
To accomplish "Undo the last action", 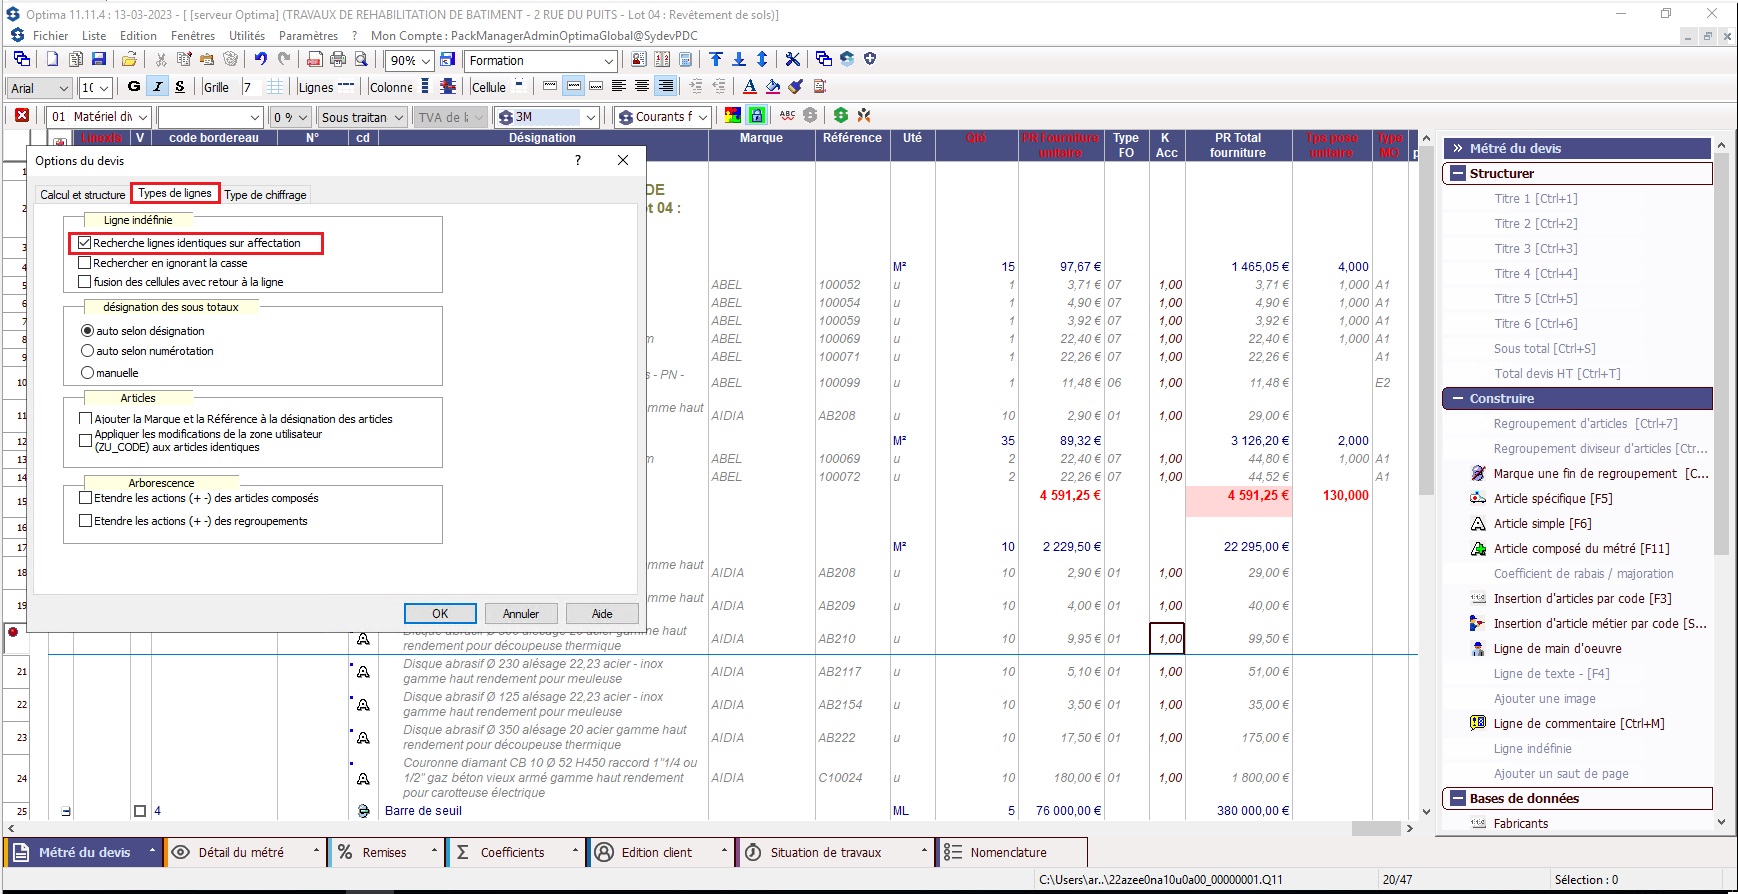I will [x=260, y=59].
